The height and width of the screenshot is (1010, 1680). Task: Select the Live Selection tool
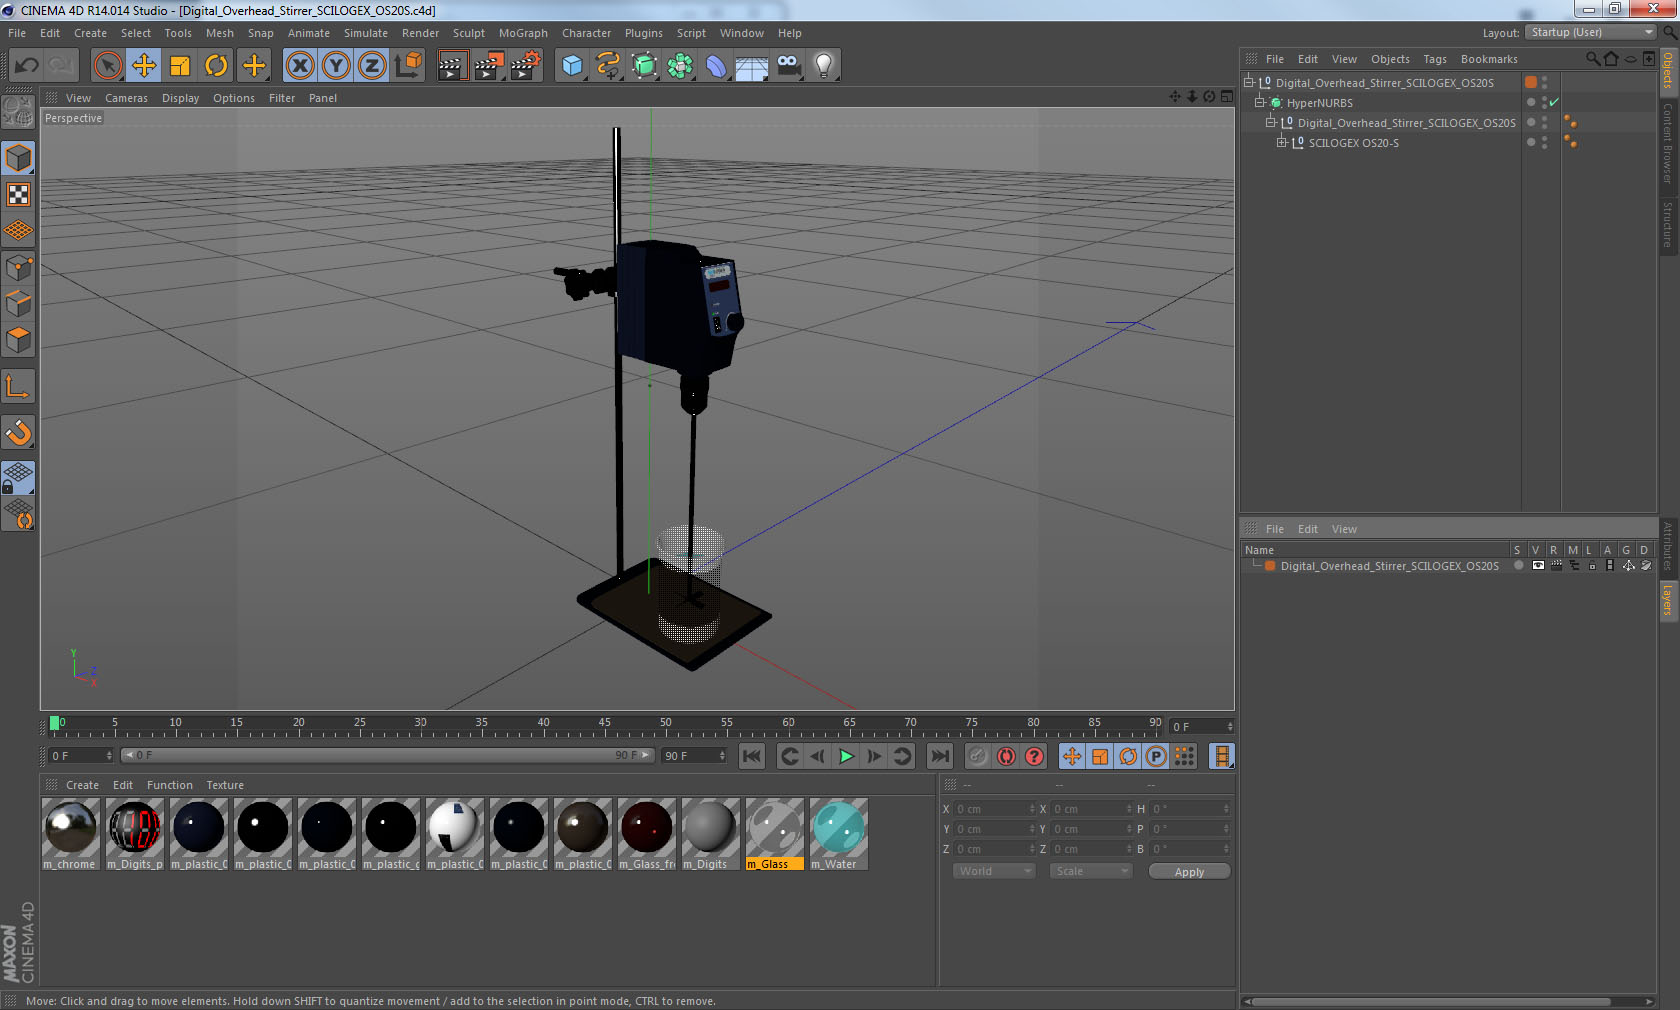click(107, 66)
